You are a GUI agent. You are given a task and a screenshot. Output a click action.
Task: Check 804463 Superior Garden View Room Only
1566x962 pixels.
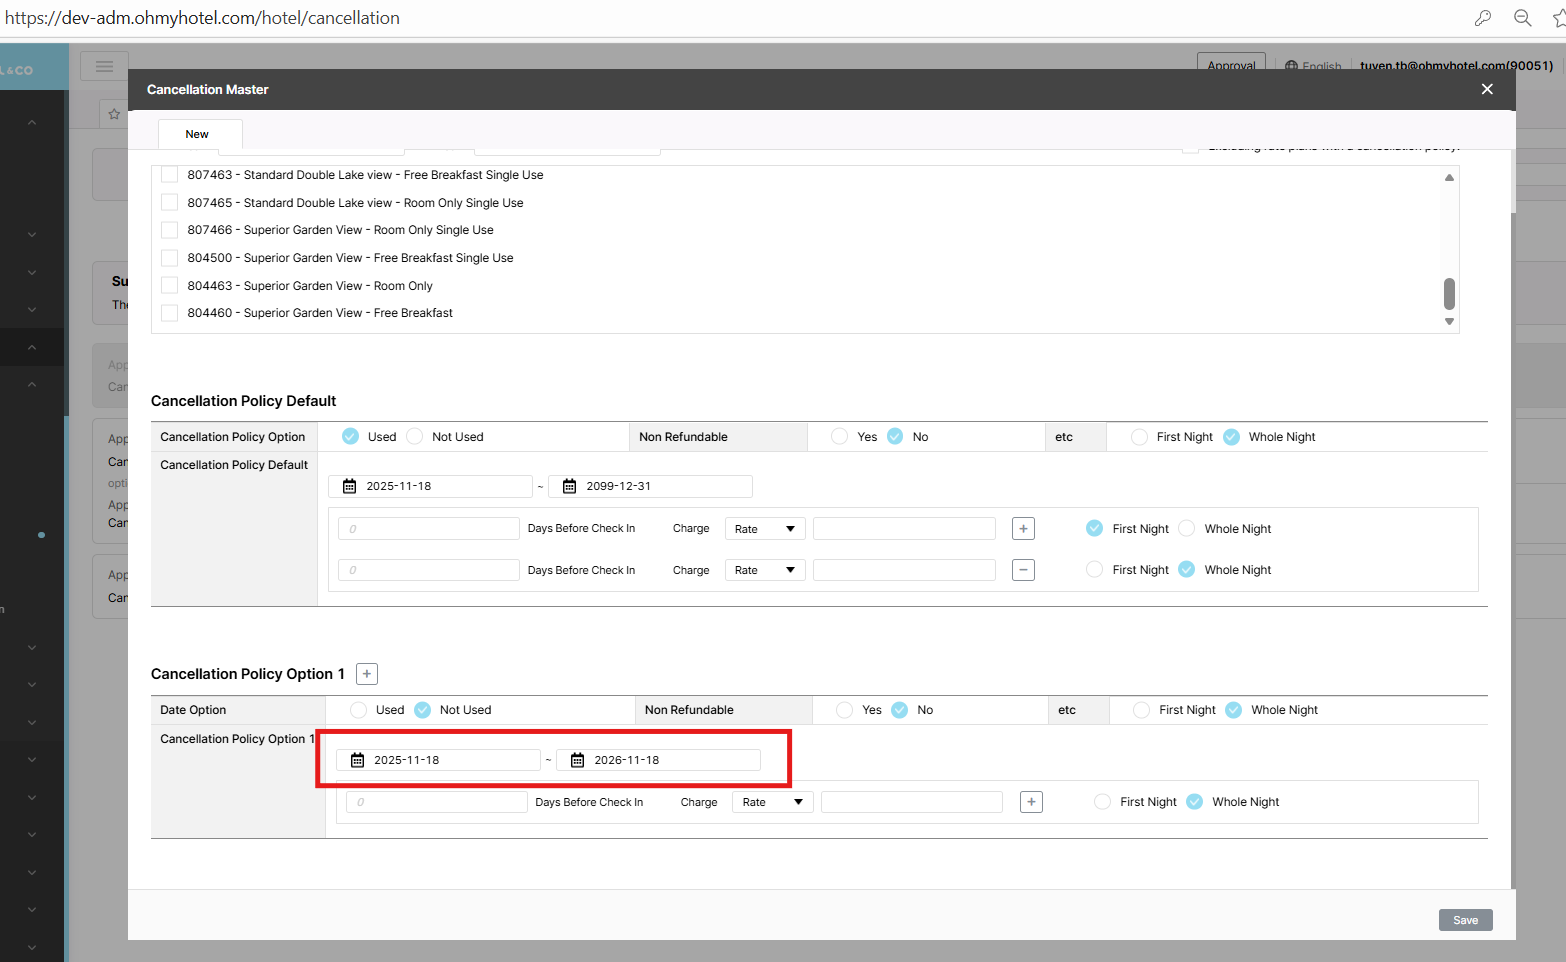click(x=170, y=286)
